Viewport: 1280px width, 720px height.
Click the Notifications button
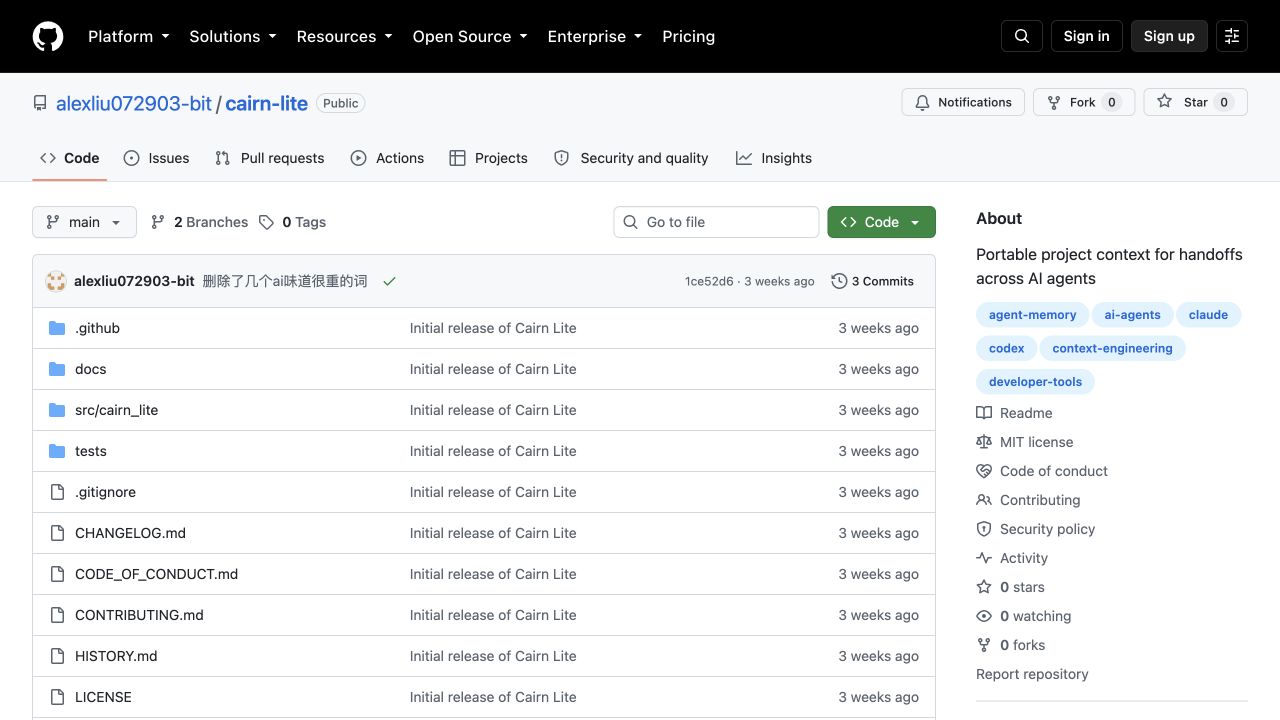pos(963,102)
